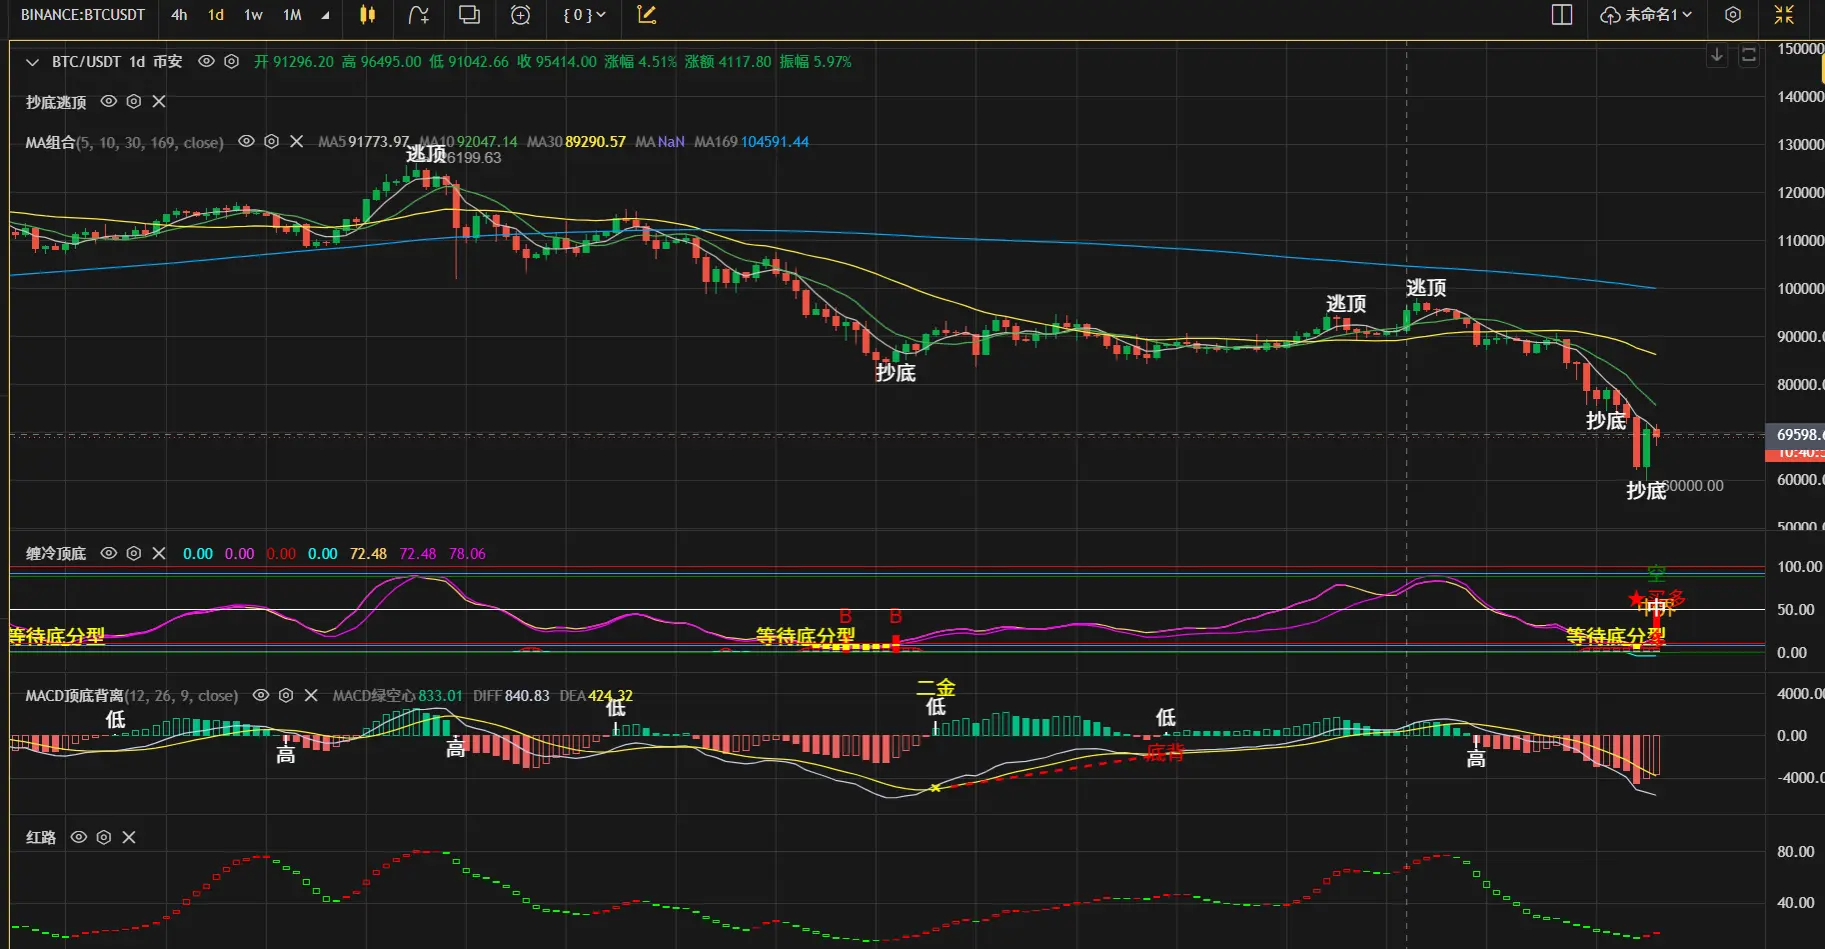Add a price alert with clock-plus icon
This screenshot has height=949, width=1825.
point(520,15)
